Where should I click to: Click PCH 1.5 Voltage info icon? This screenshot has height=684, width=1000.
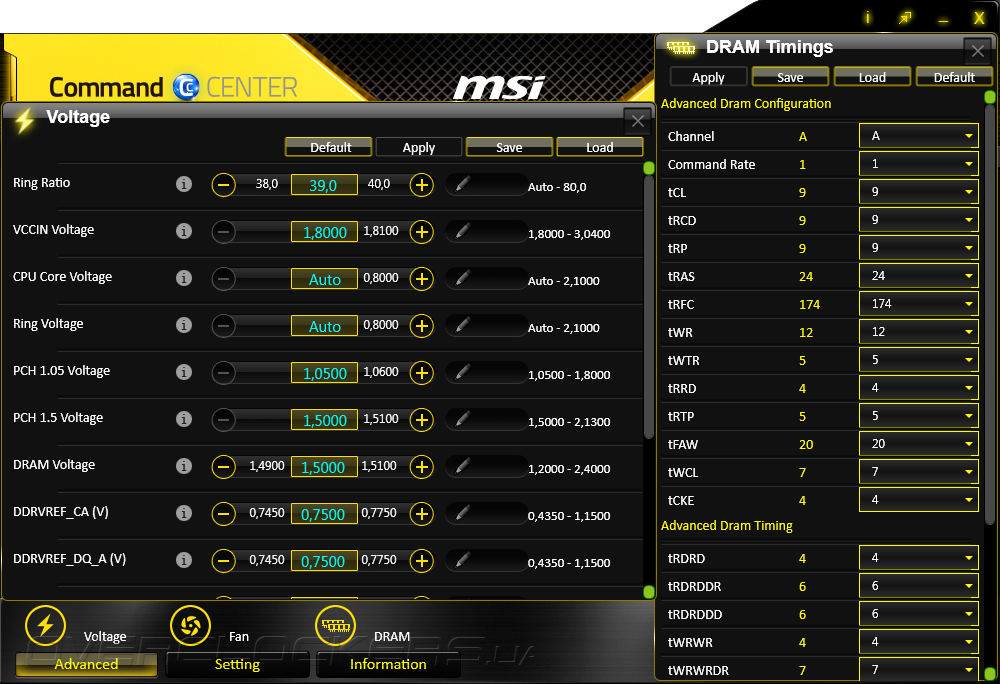[184, 419]
